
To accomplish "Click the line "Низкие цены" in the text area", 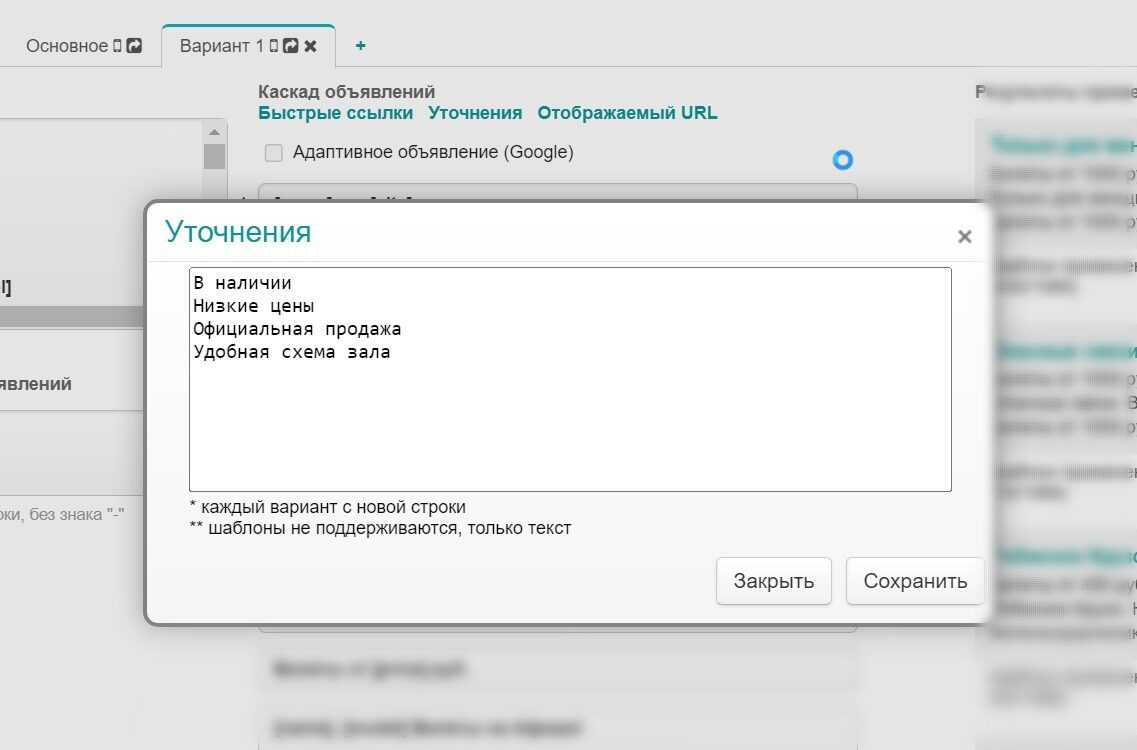I will [254, 306].
